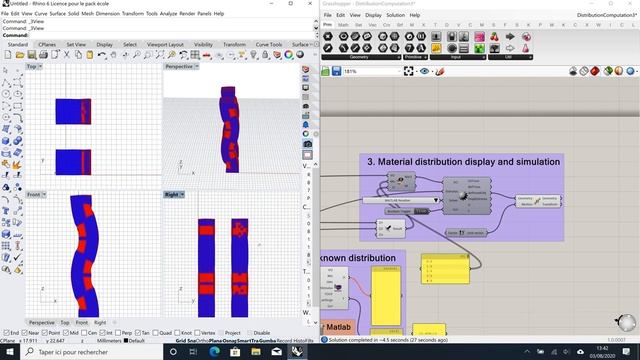Click the Grasshopper zoom extents icon
Viewport: 640px width, 360px height.
pos(409,71)
